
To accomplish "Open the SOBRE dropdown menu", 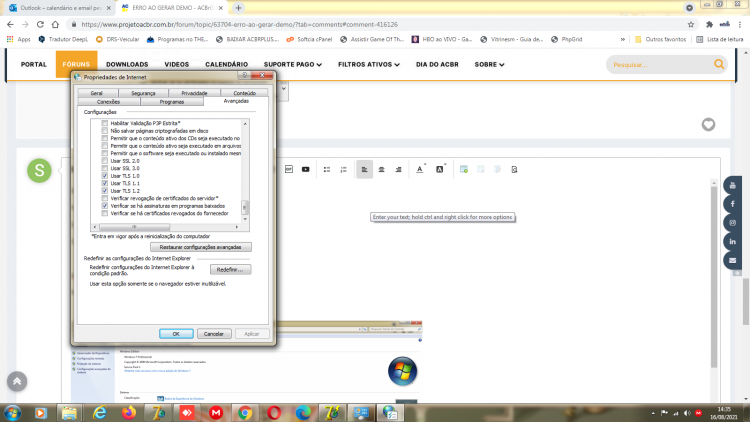I will coord(489,65).
